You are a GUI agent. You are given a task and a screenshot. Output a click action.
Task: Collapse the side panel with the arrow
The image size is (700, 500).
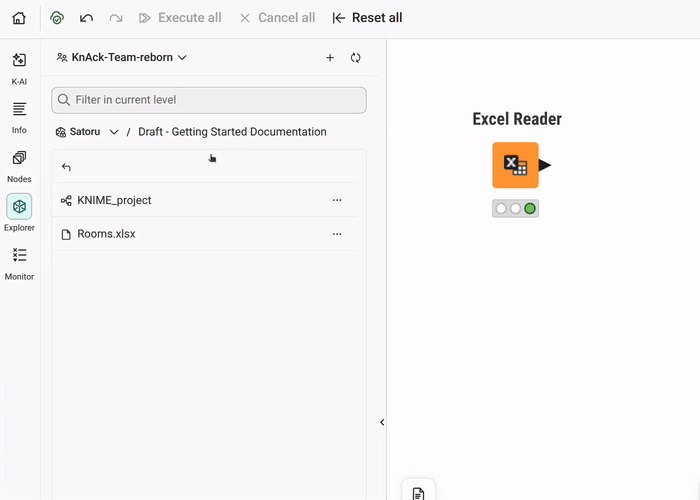point(382,422)
